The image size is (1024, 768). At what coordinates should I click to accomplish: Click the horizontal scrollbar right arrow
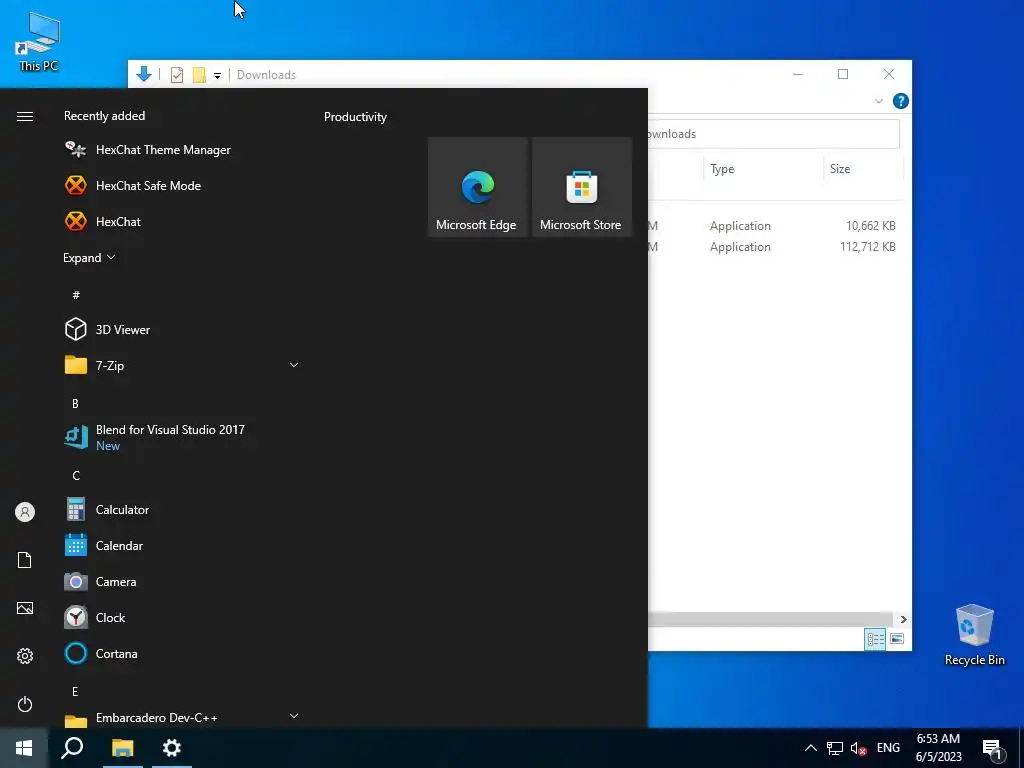[903, 620]
